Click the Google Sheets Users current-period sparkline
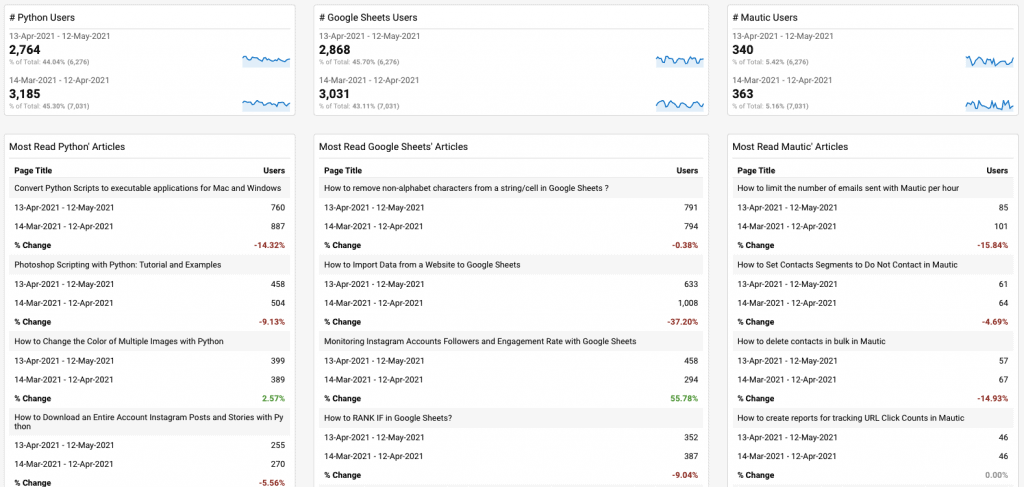1024x487 pixels. coord(680,61)
